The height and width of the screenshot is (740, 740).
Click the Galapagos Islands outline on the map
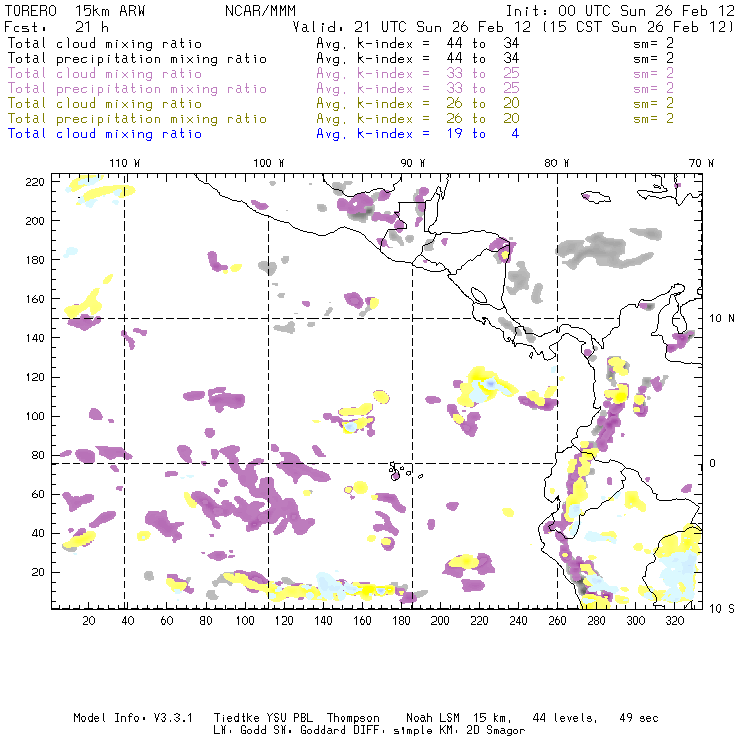[x=399, y=469]
